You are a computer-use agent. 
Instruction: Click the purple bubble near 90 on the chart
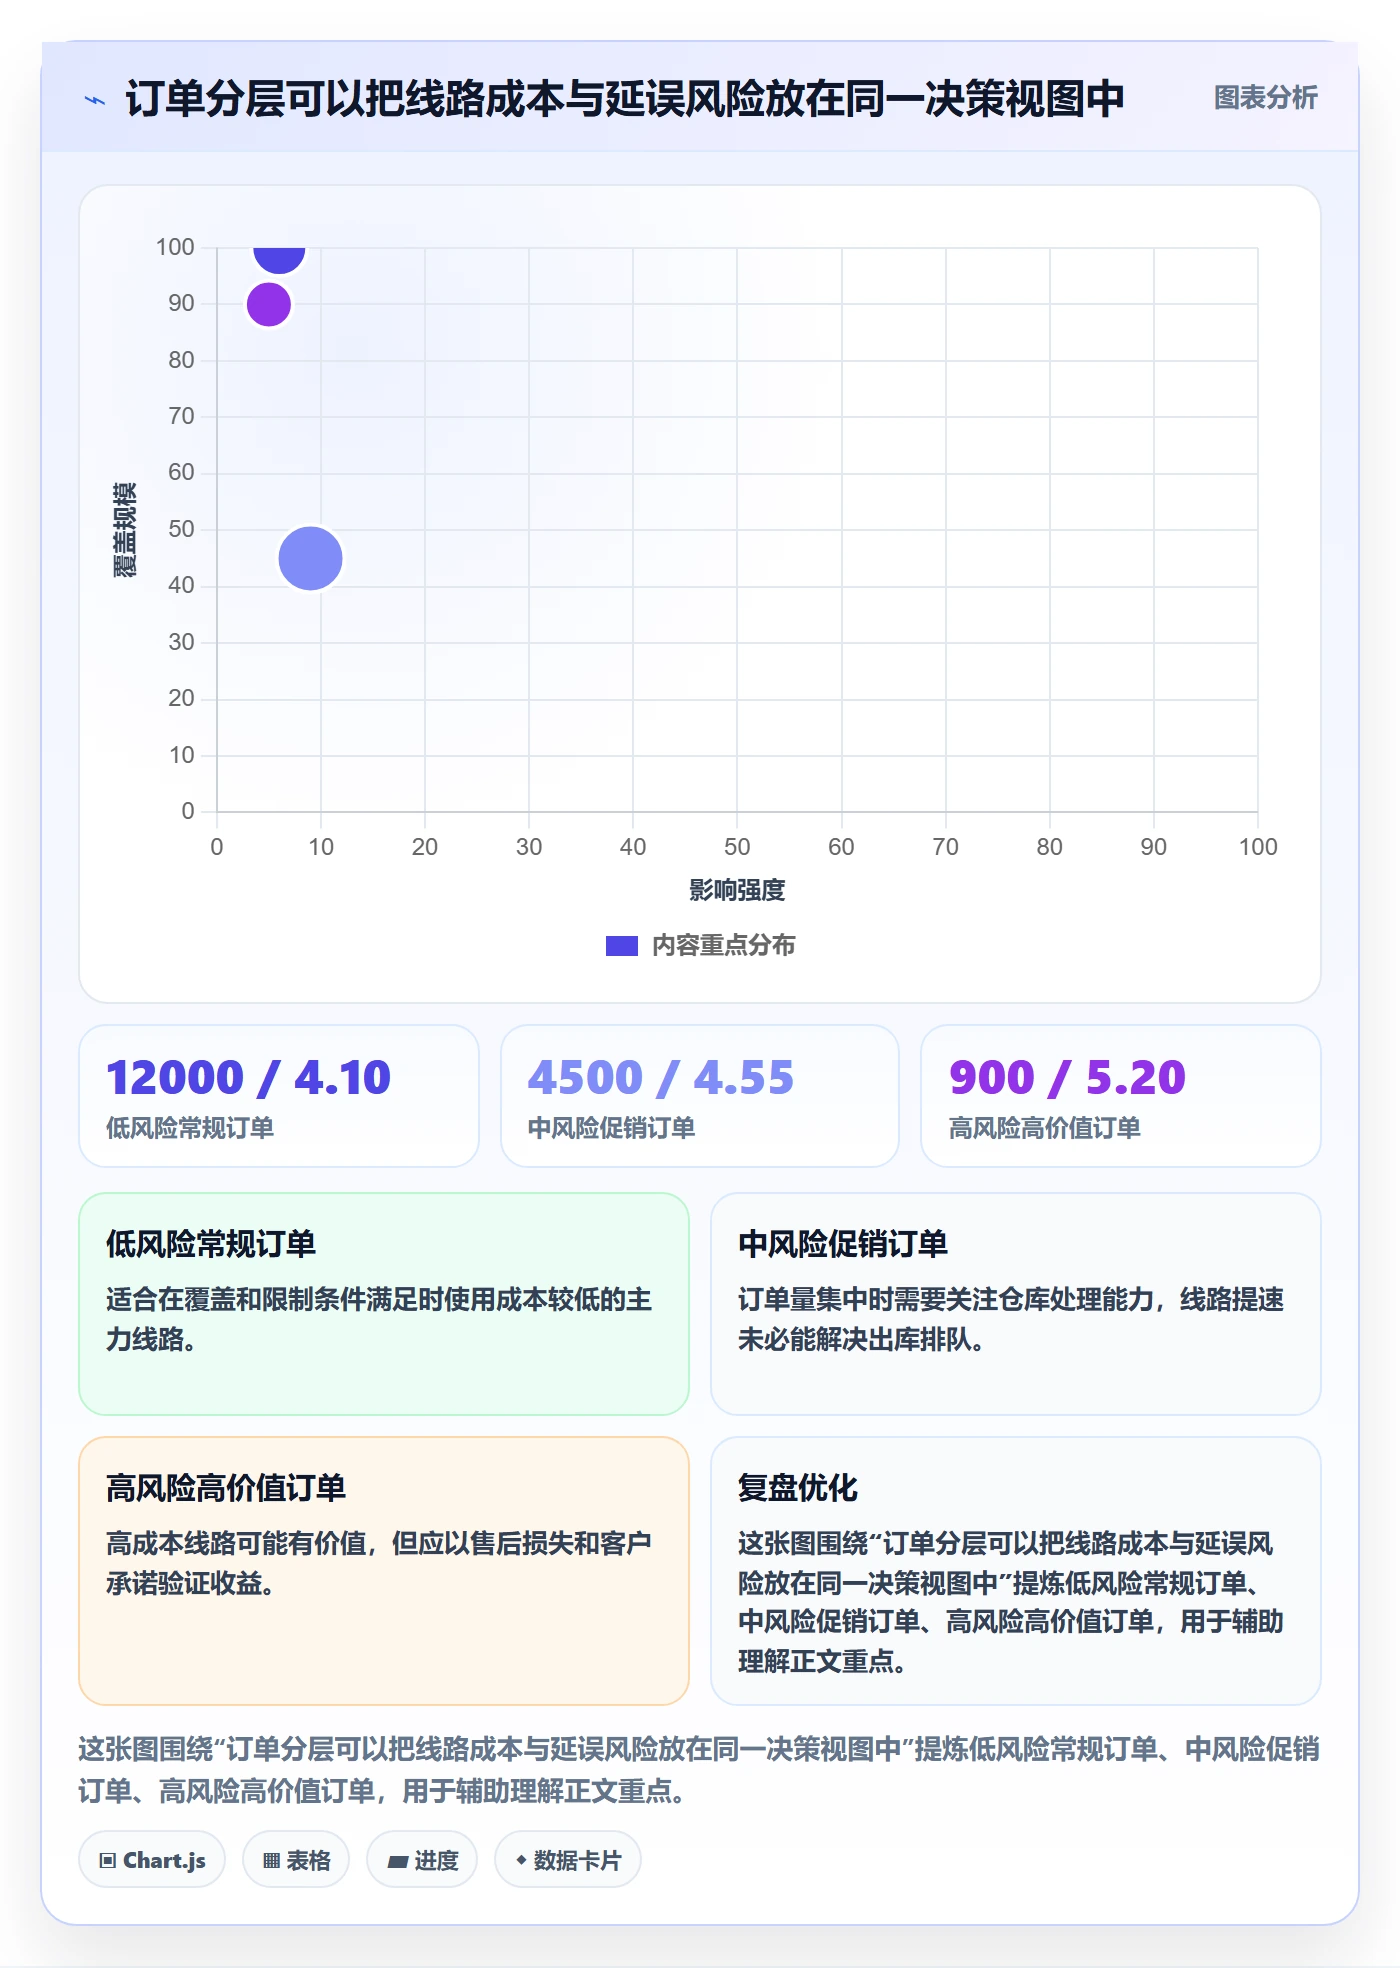coord(269,305)
